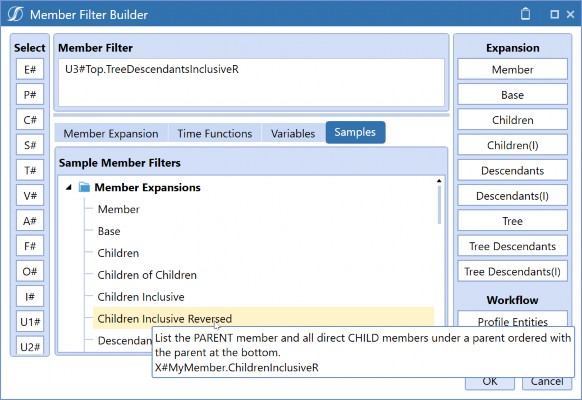Click the Base expansion button
This screenshot has width=582, height=400.
[x=512, y=95]
